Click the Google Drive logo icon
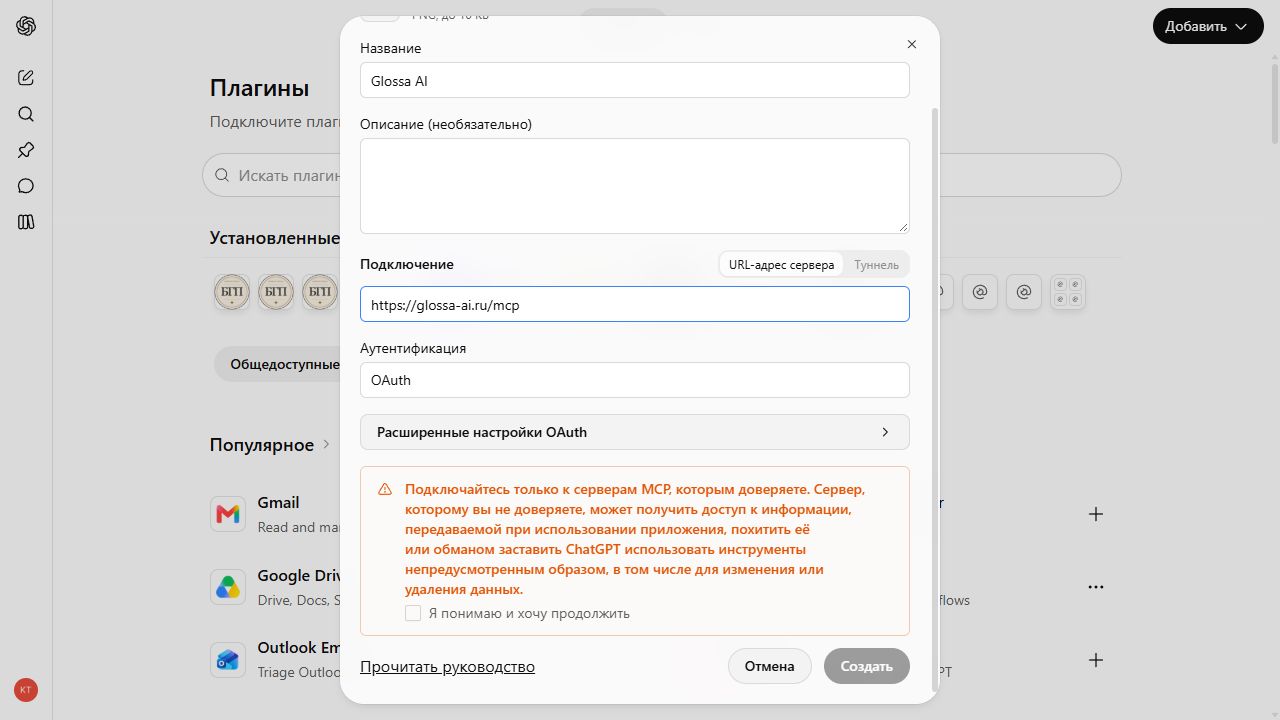Screen dimensions: 1280x720 228,587
